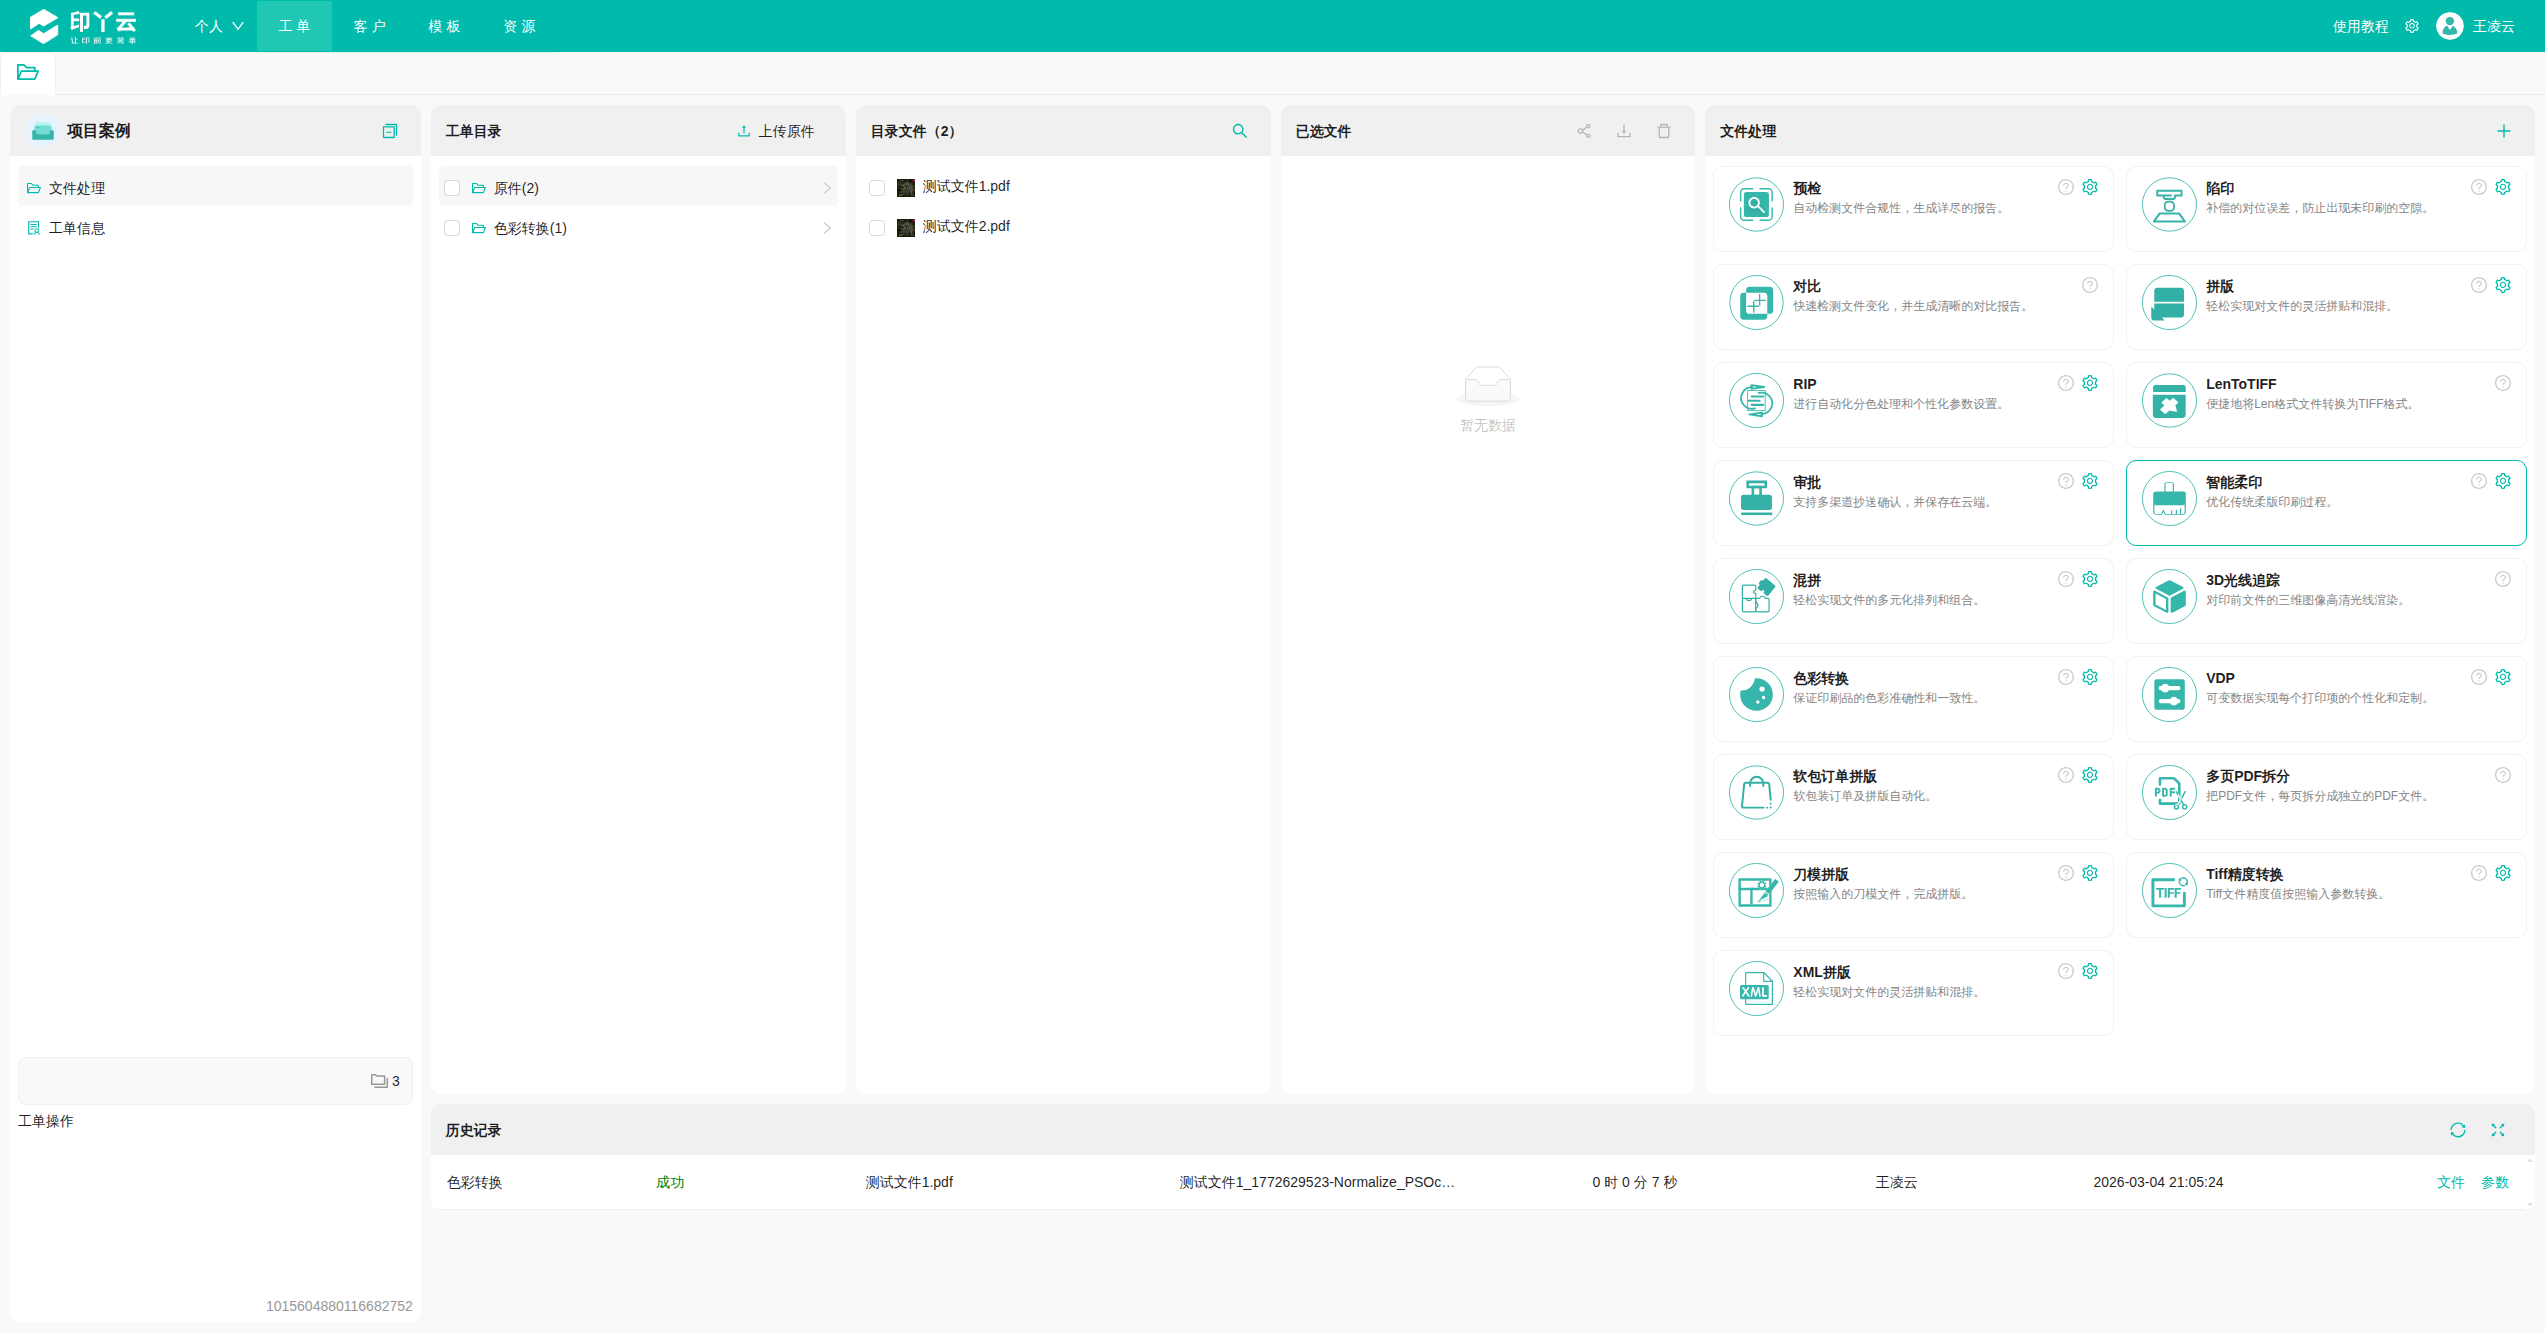Check the 测试文件1.pdf checkbox
The width and height of the screenshot is (2545, 1333).
(x=877, y=188)
